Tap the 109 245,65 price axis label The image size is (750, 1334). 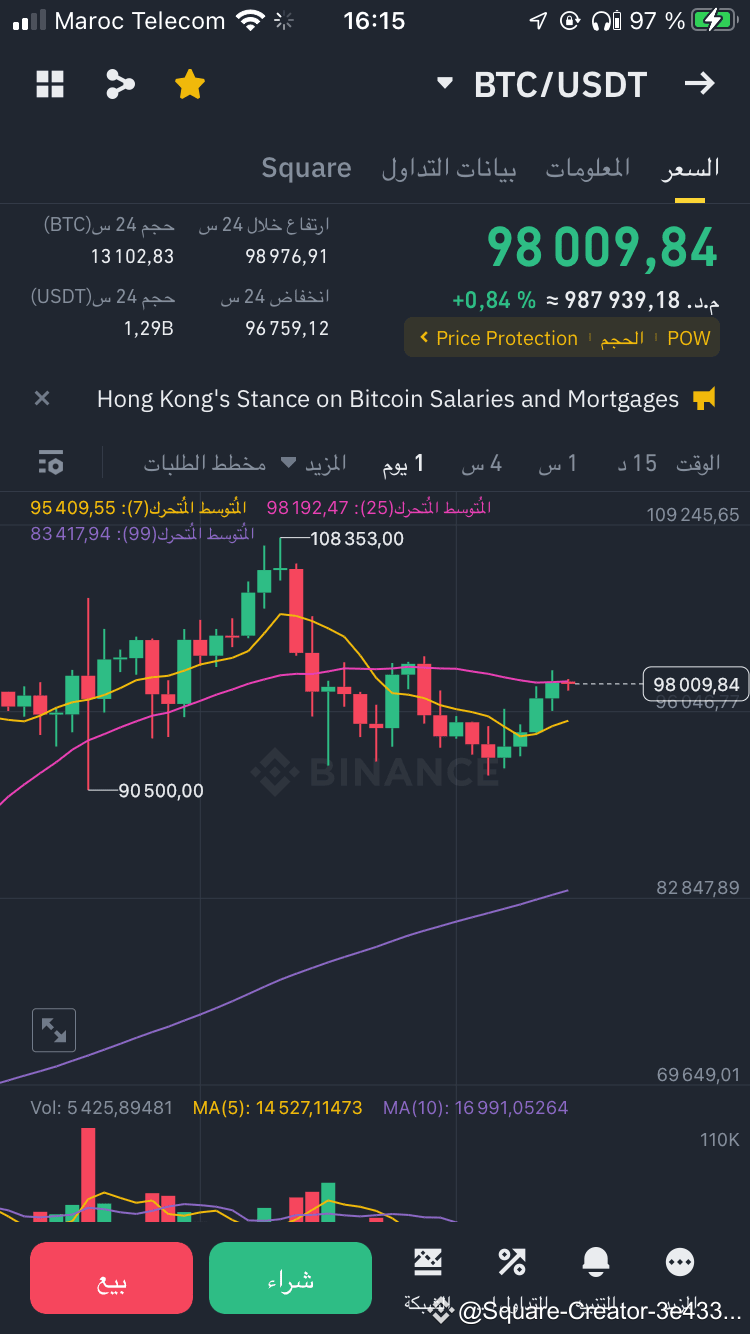pos(693,515)
